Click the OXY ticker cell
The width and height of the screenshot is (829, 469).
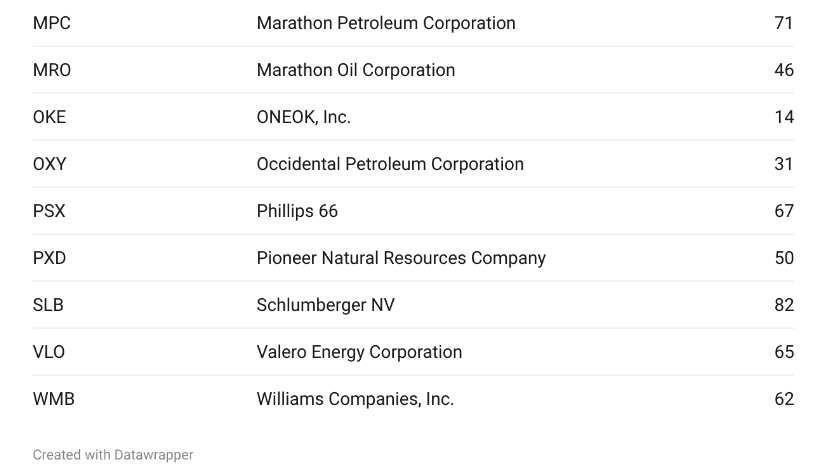point(50,164)
